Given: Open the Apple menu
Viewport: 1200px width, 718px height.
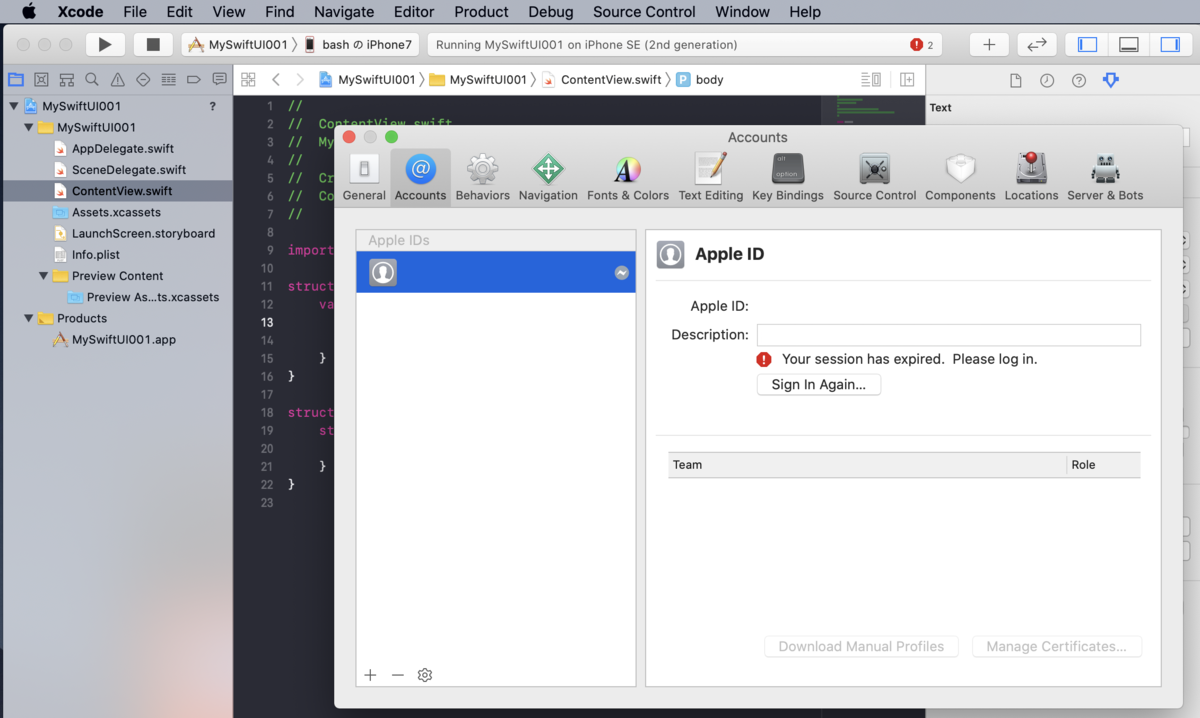Looking at the screenshot, I should (29, 12).
